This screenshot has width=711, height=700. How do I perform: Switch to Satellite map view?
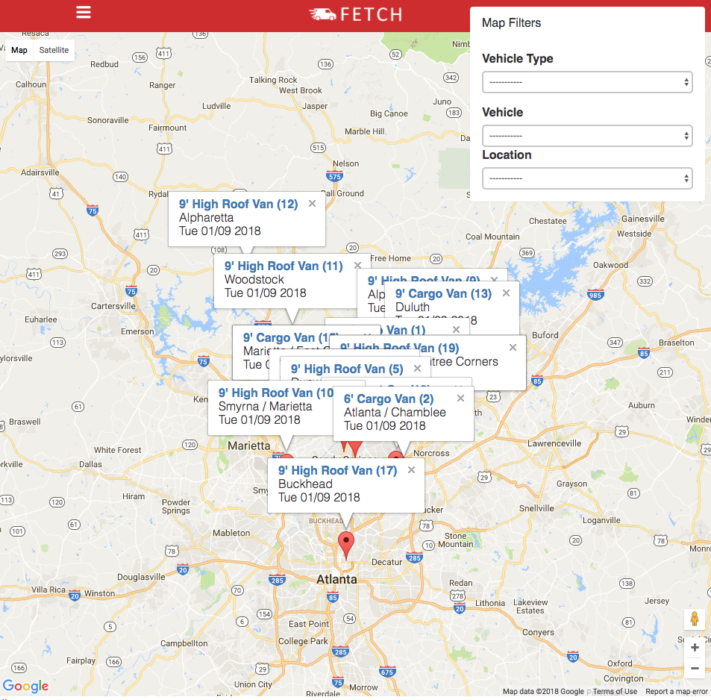click(54, 49)
